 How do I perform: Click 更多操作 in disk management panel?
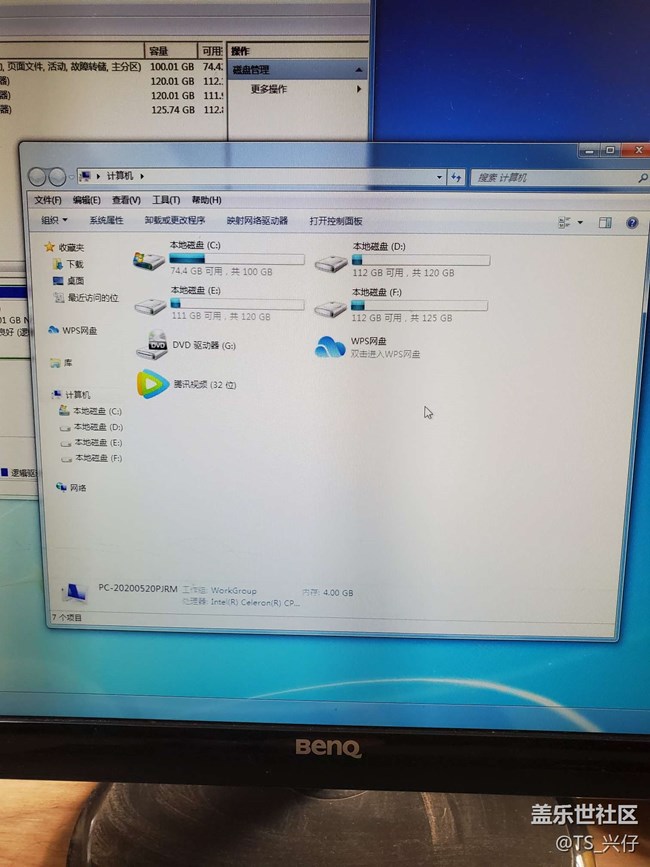[x=268, y=89]
